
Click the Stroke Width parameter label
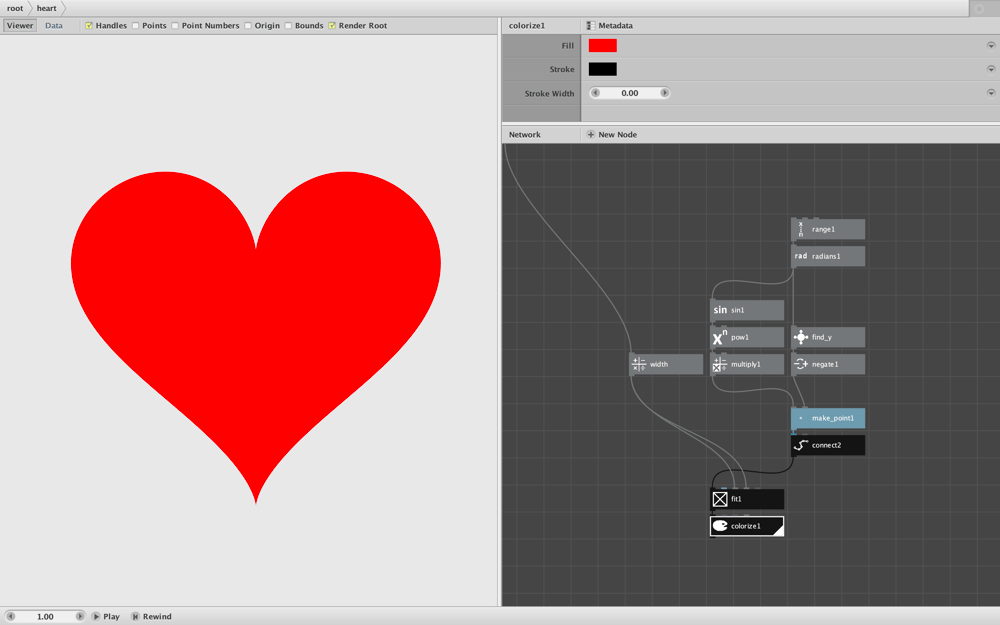[x=549, y=93]
